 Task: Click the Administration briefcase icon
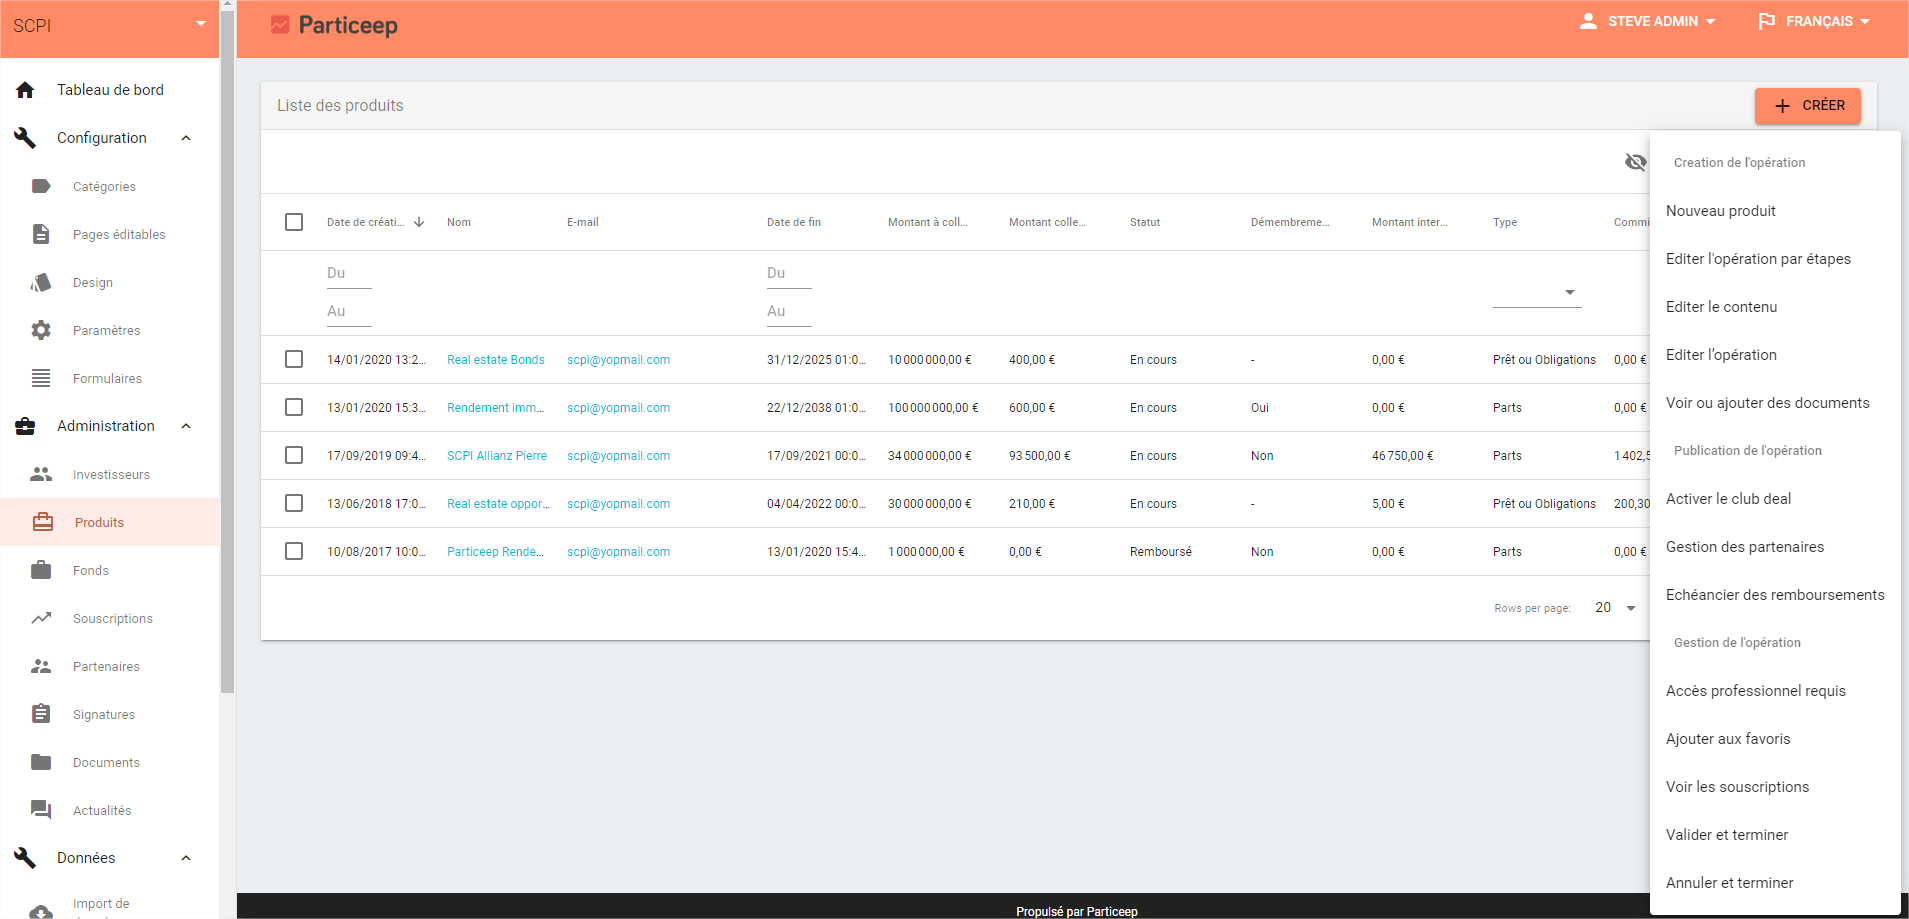tap(25, 426)
